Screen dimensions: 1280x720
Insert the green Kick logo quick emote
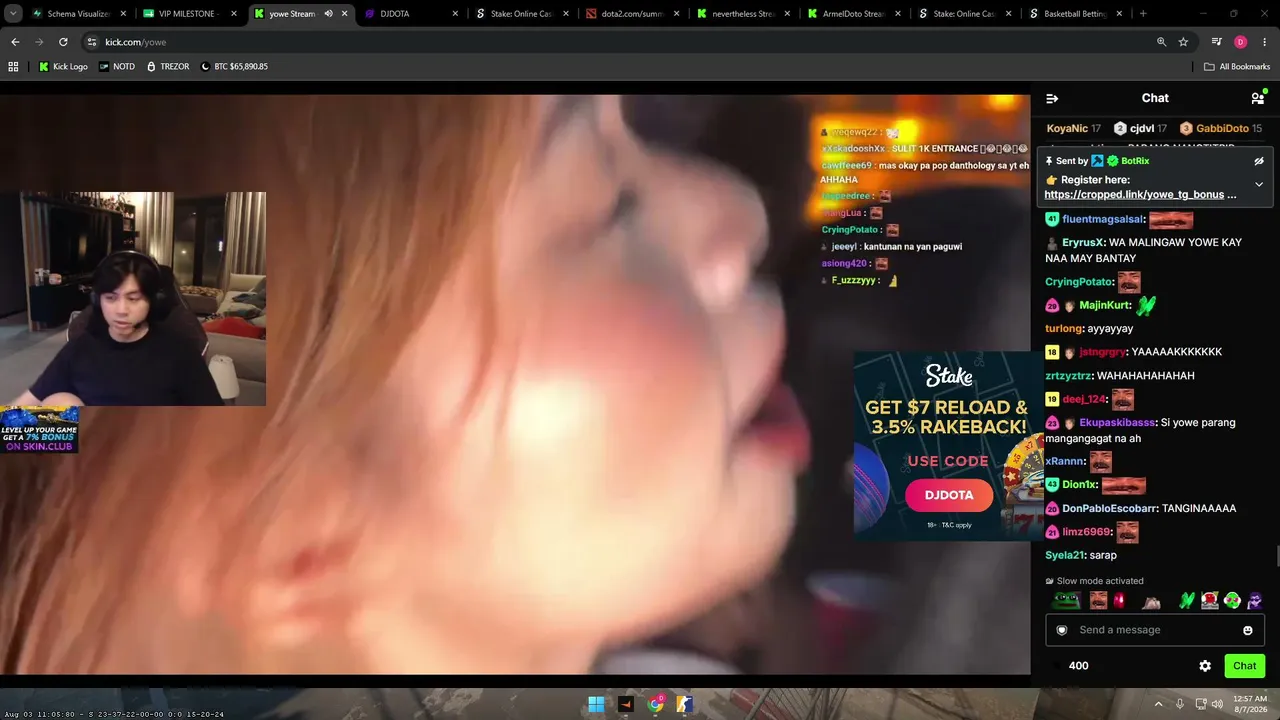[x=1187, y=601]
